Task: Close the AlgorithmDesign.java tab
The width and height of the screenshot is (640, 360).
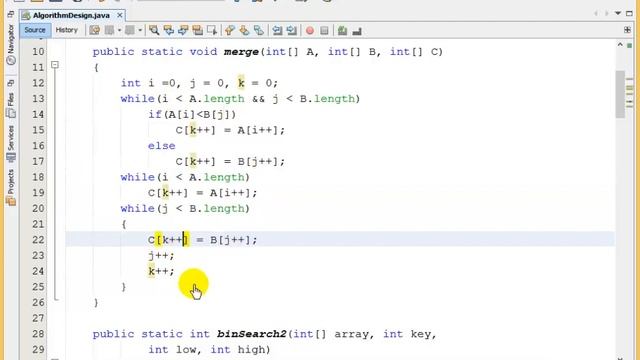Action: point(120,15)
